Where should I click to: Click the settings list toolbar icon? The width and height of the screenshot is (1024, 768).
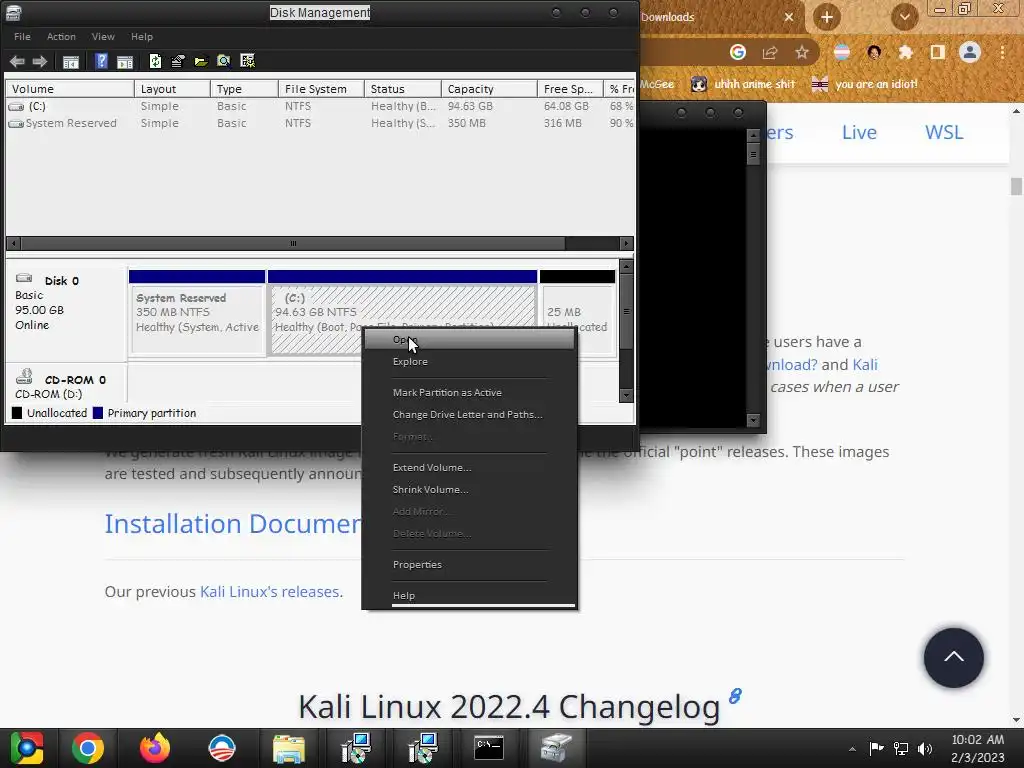[x=248, y=61]
